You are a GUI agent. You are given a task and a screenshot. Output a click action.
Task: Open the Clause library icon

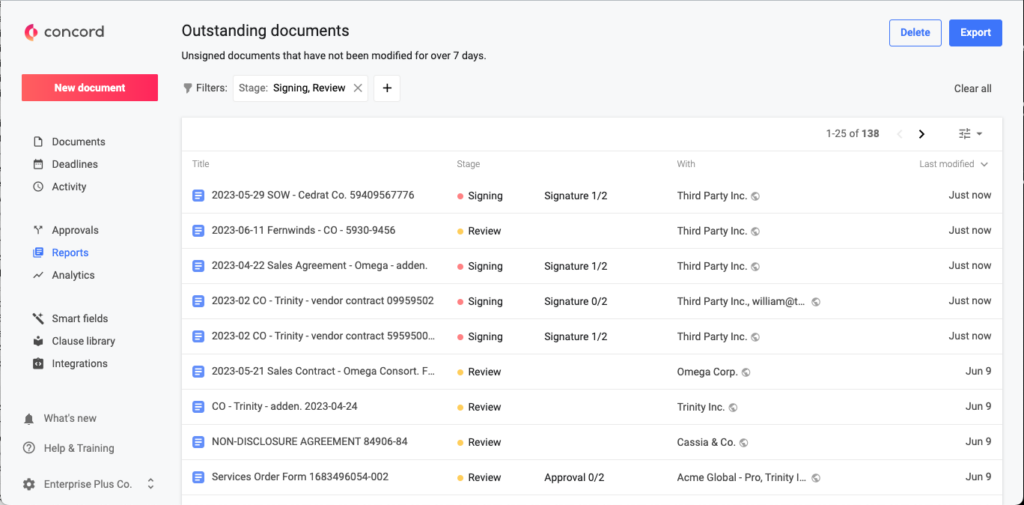(x=38, y=341)
